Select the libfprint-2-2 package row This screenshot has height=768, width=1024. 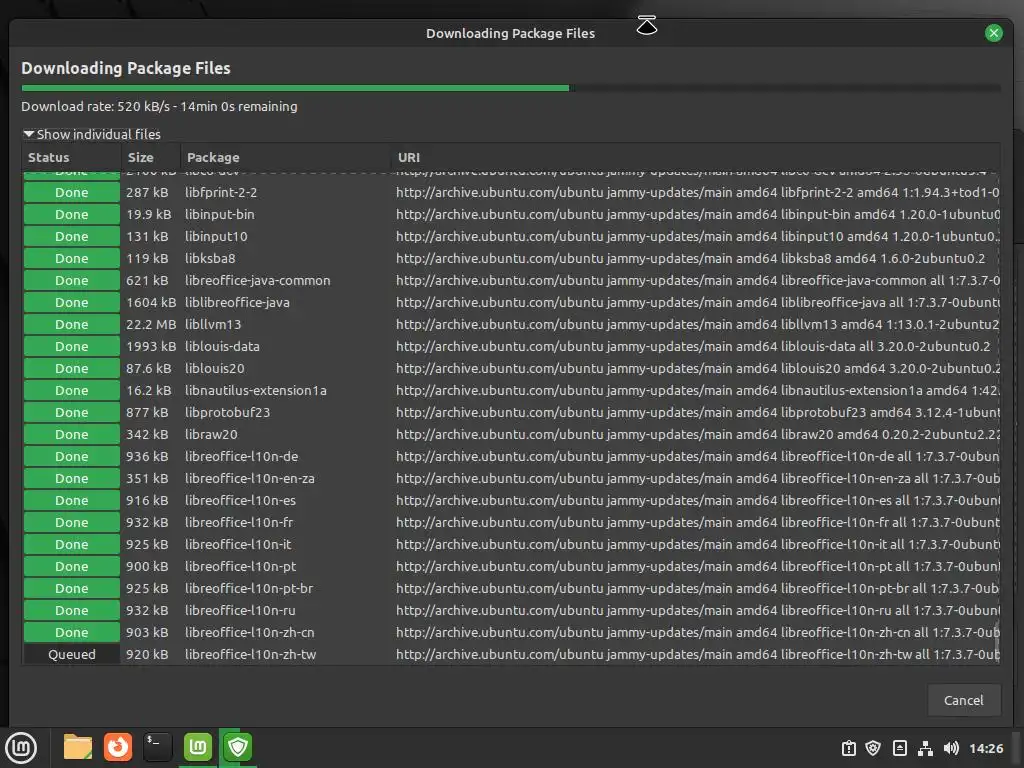[x=511, y=193]
